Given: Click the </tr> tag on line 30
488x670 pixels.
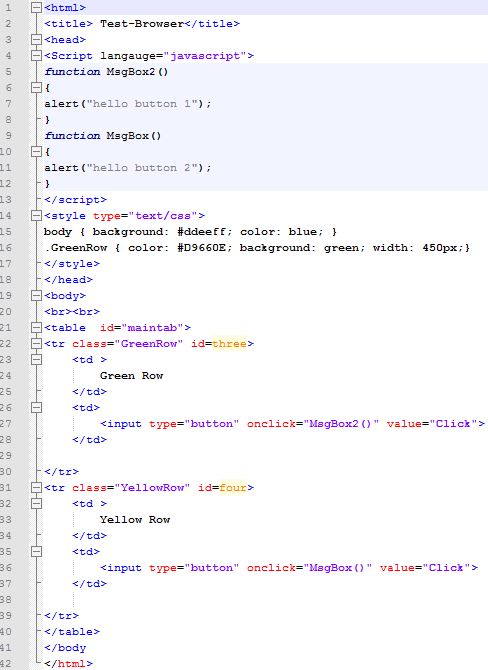Looking at the screenshot, I should pos(61,472).
